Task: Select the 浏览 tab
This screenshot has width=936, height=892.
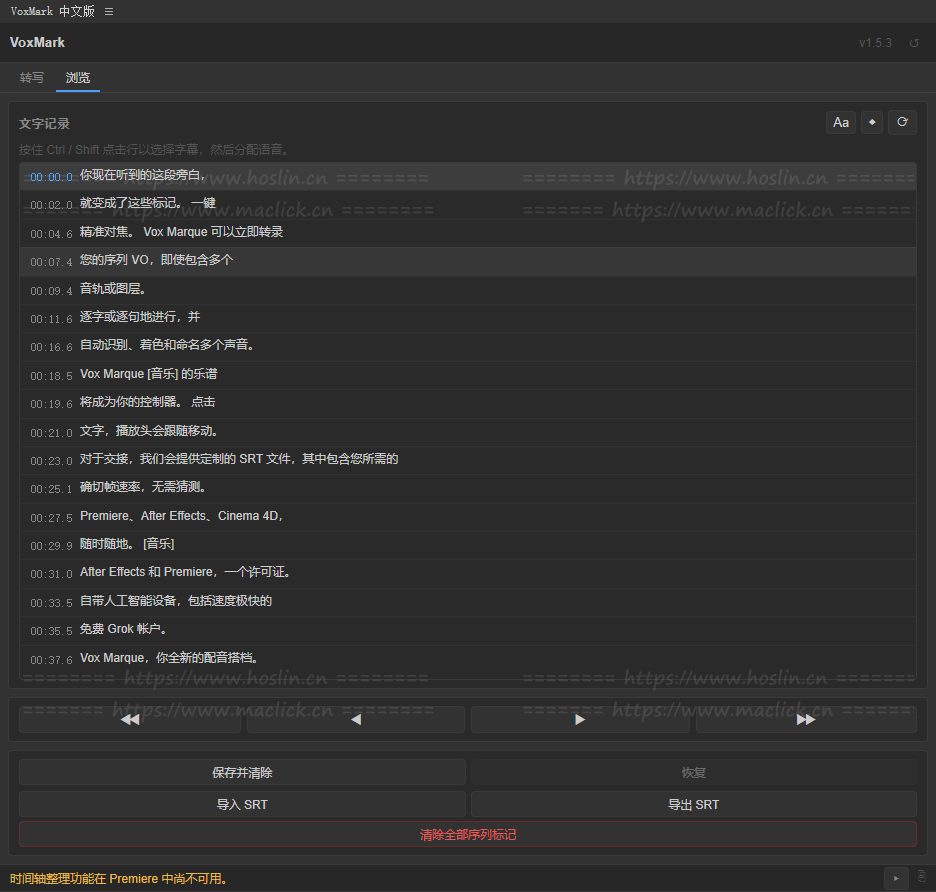Action: pyautogui.click(x=78, y=78)
